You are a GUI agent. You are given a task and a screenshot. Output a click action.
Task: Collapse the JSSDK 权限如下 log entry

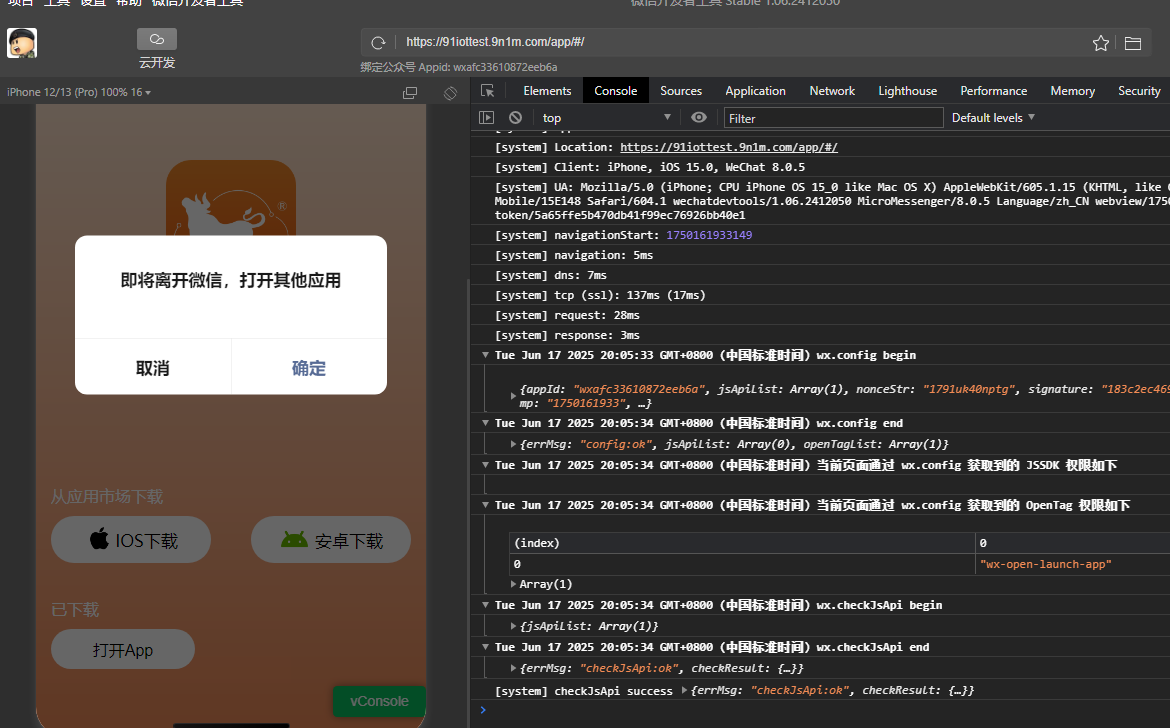point(485,465)
